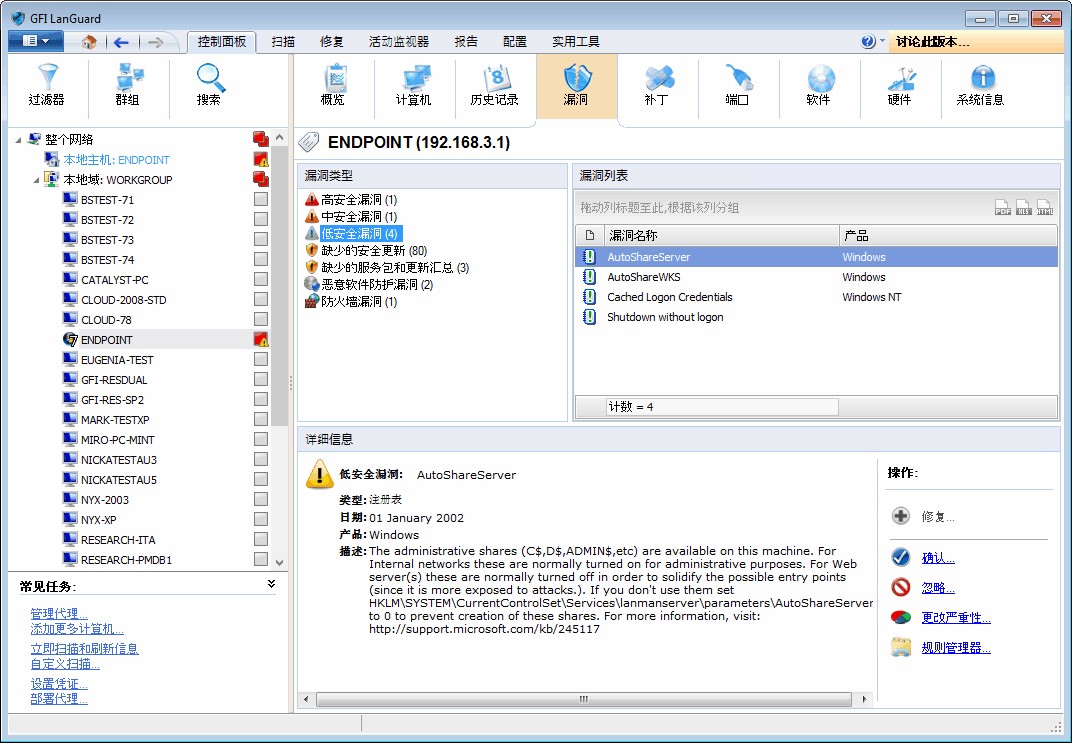Click the Add more computers (添加更多计算机) link
Image resolution: width=1072 pixels, height=743 pixels.
pyautogui.click(x=77, y=629)
